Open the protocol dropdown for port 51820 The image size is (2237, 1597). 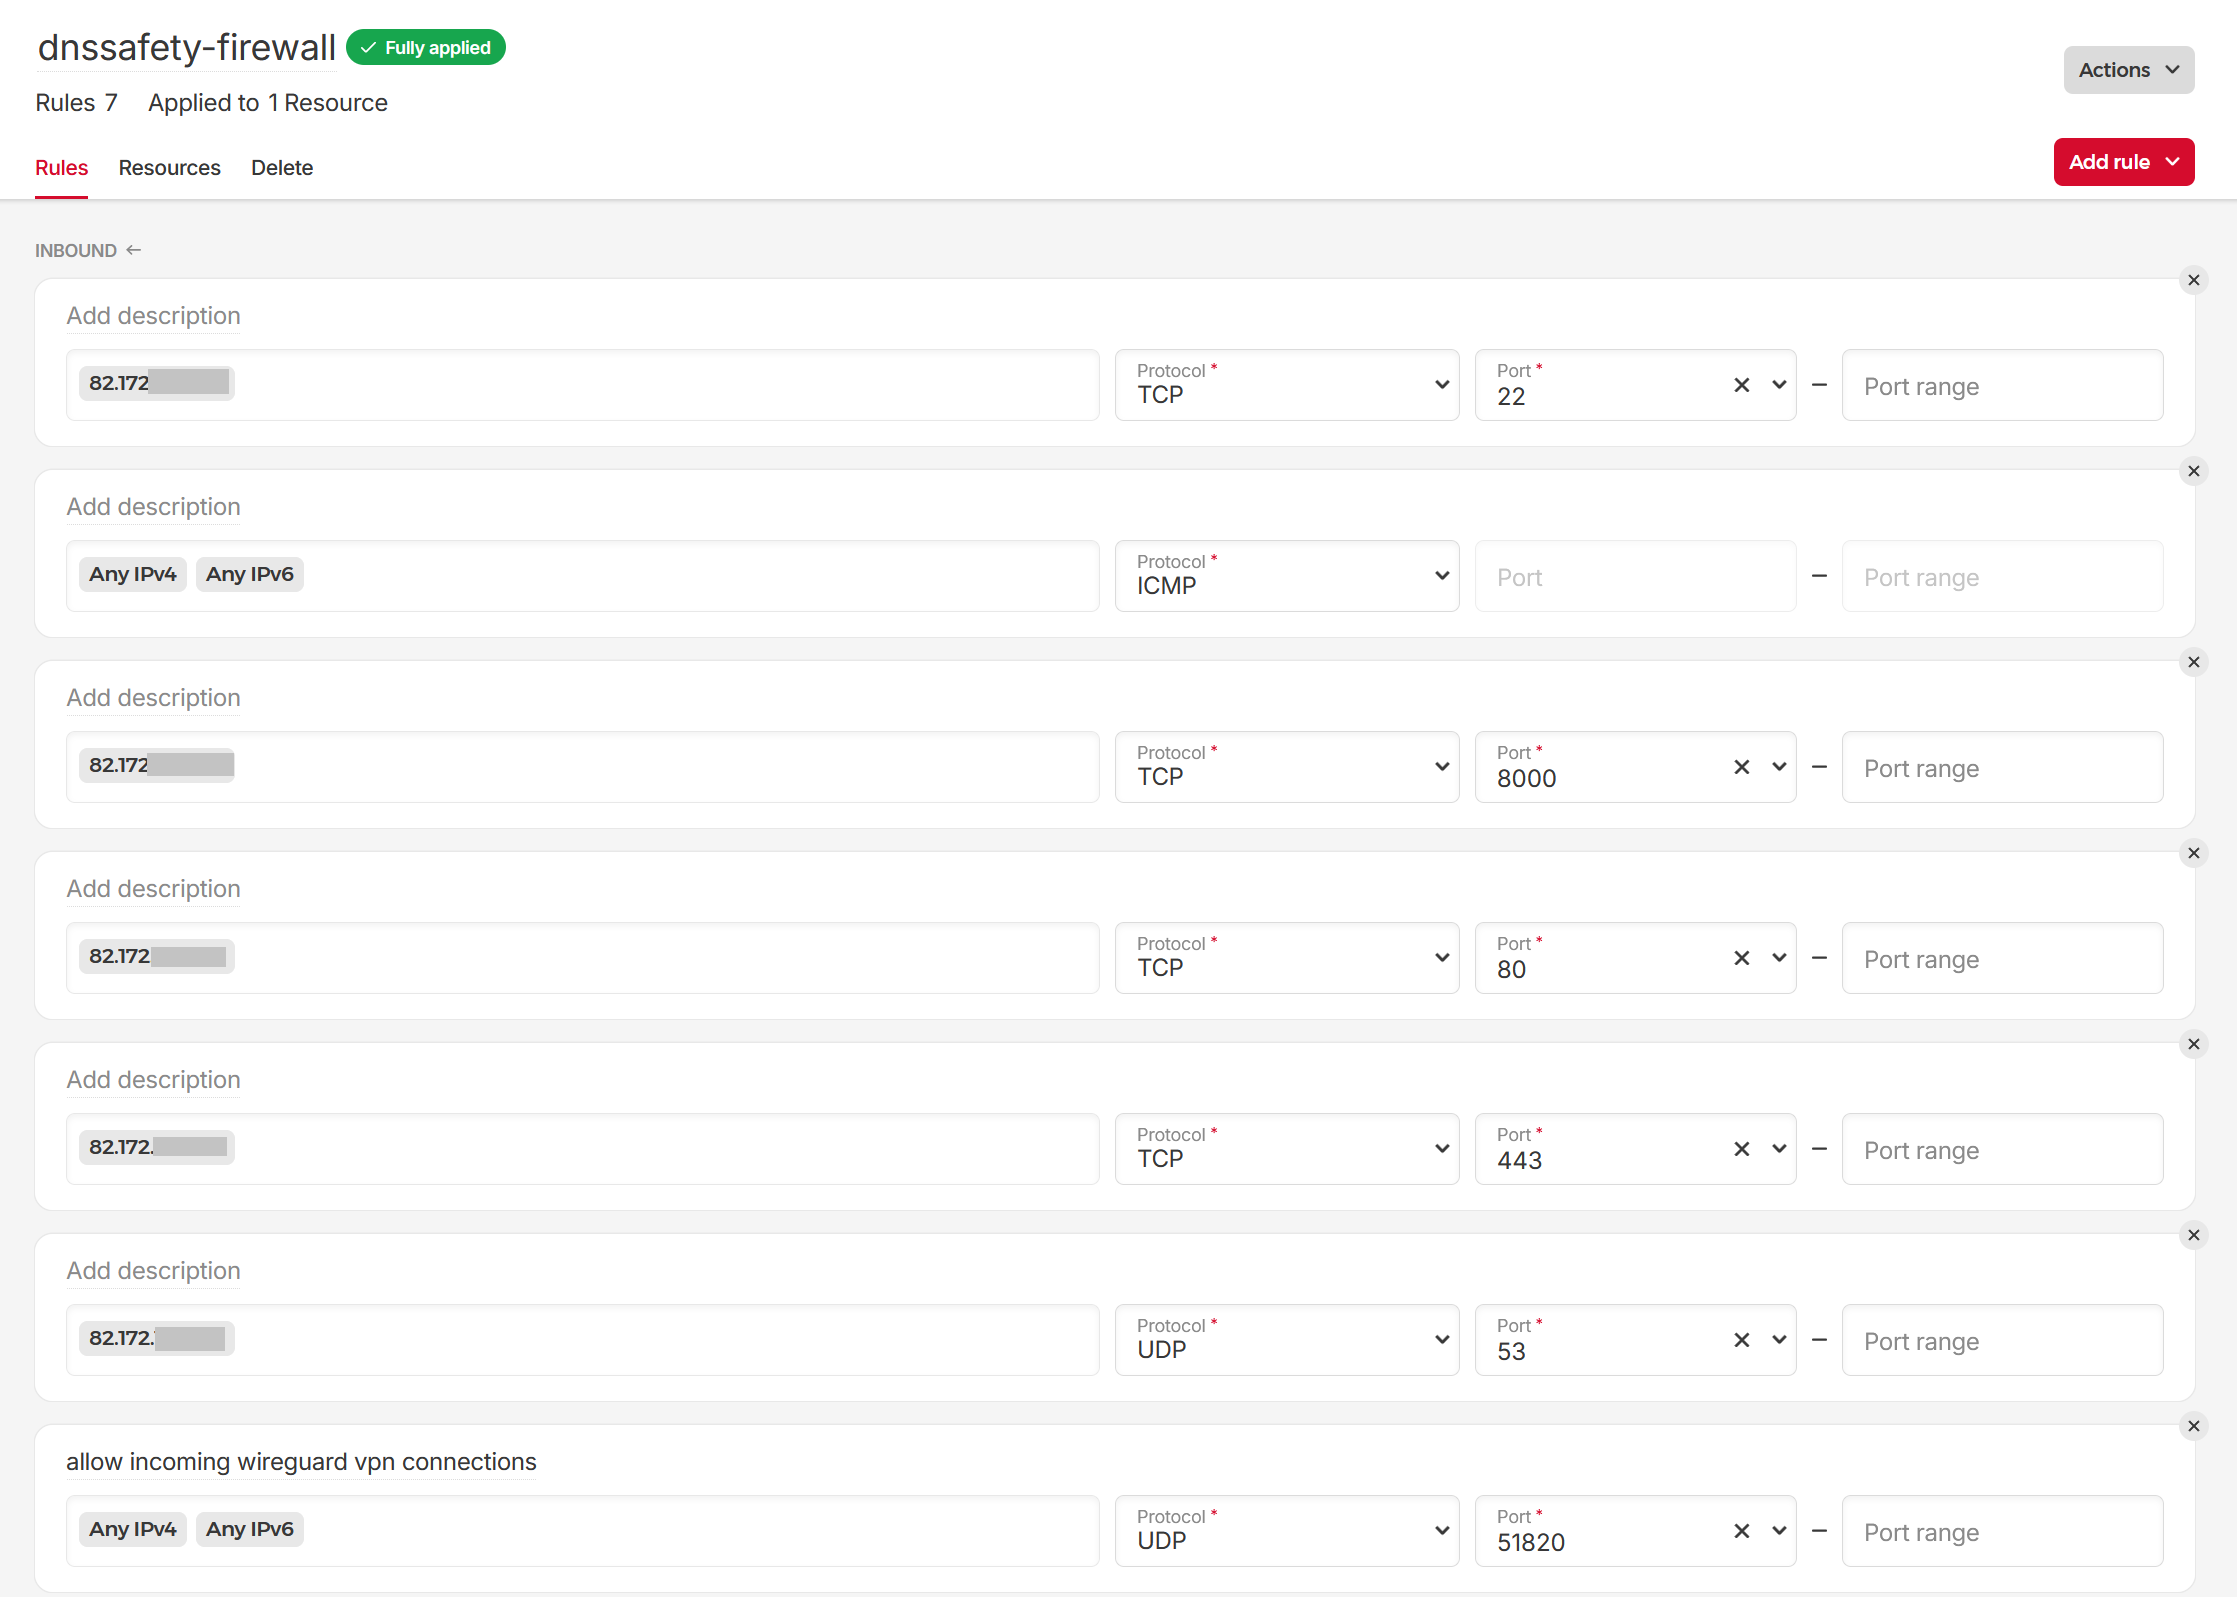(1286, 1531)
